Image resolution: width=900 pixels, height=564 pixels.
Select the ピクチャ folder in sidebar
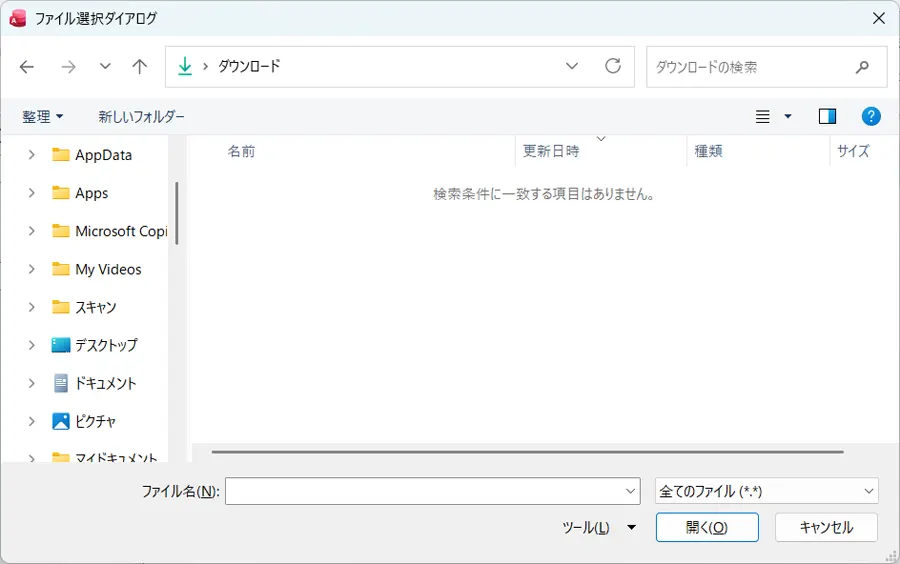[x=95, y=421]
